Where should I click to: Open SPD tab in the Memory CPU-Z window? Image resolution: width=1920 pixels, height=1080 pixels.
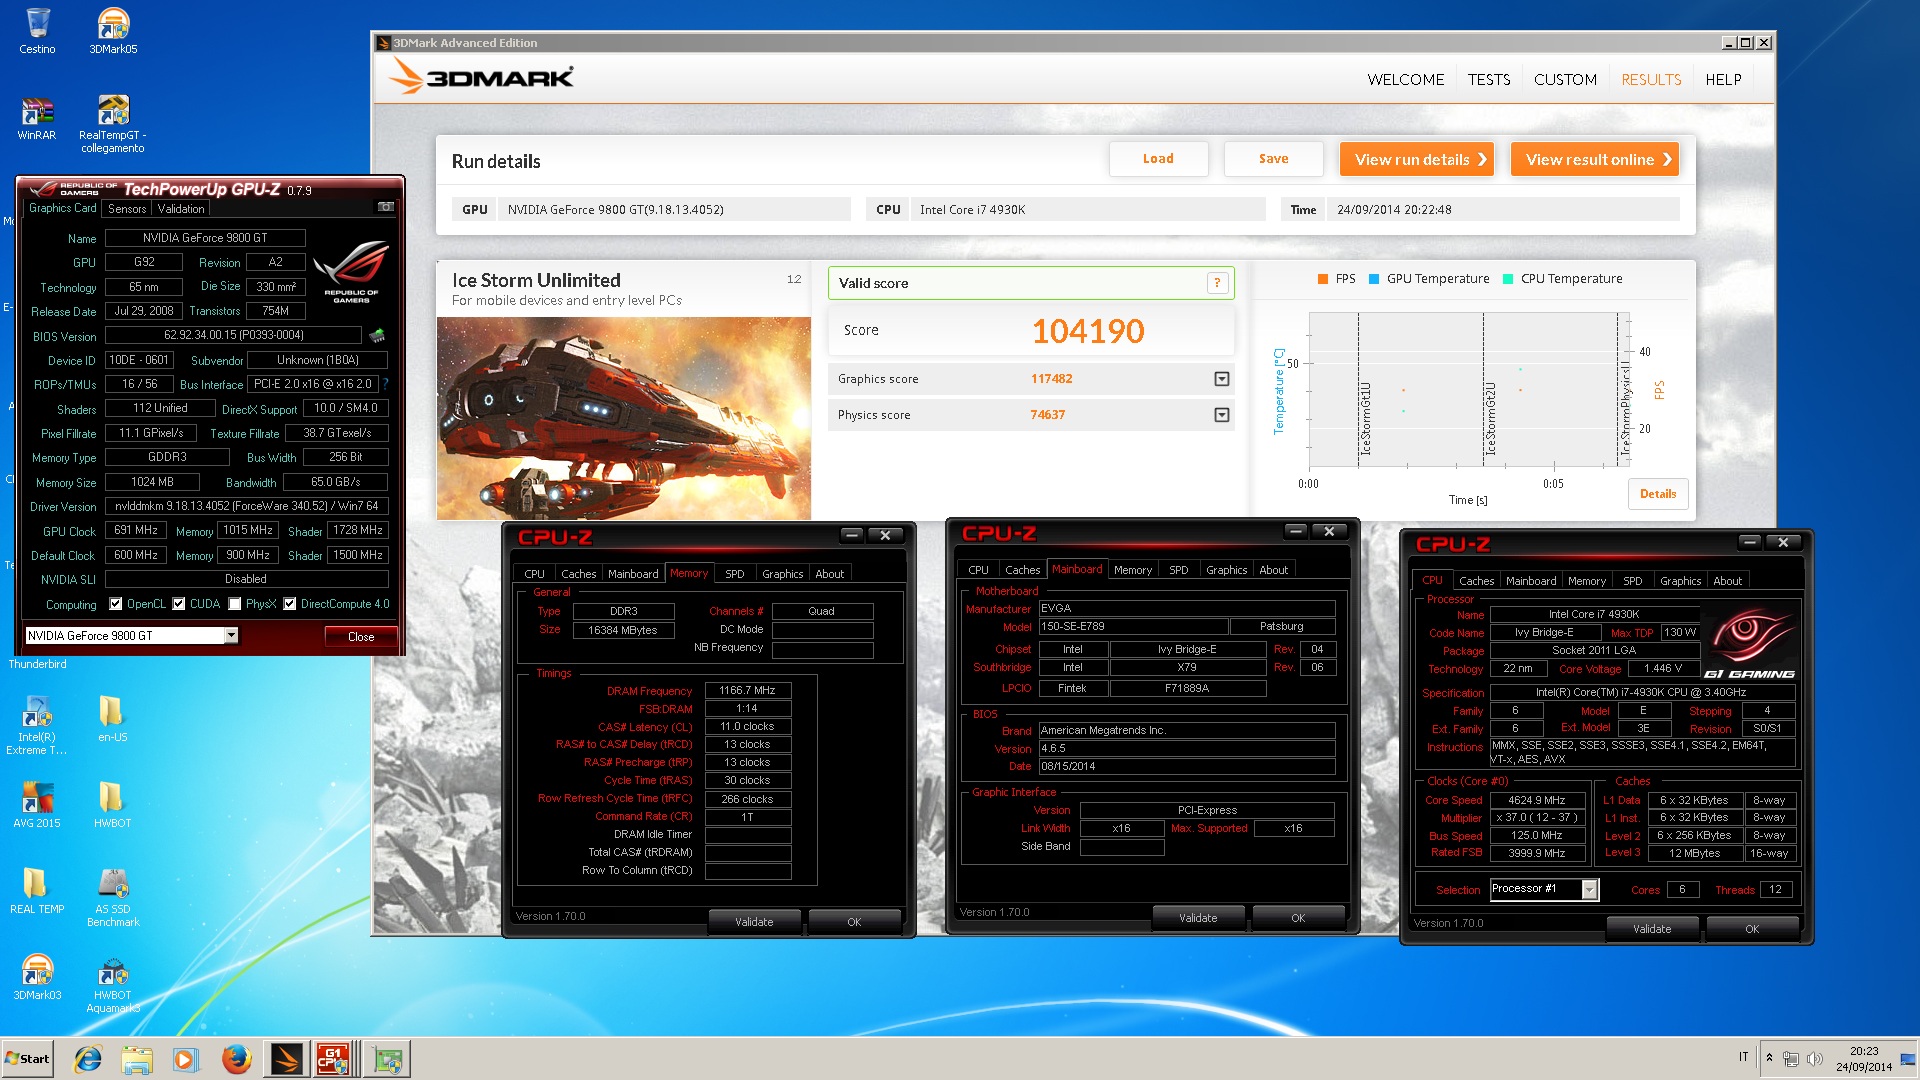734,574
